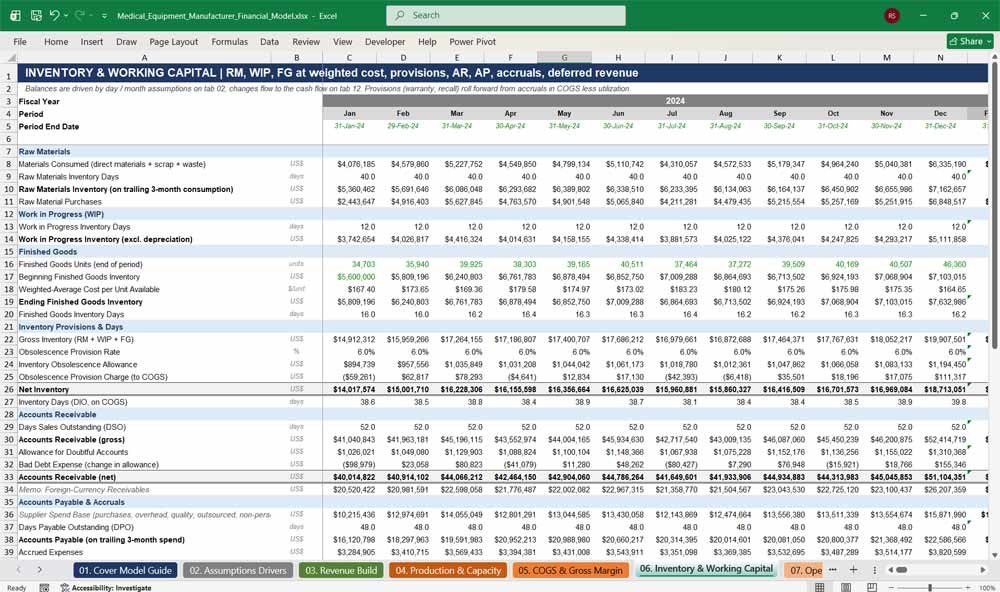
Task: Switch to the partially visible 07. Ope sheet
Action: (805, 570)
